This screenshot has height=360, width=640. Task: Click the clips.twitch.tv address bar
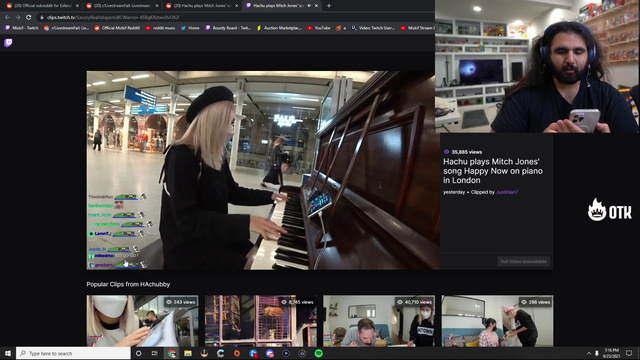click(235, 18)
